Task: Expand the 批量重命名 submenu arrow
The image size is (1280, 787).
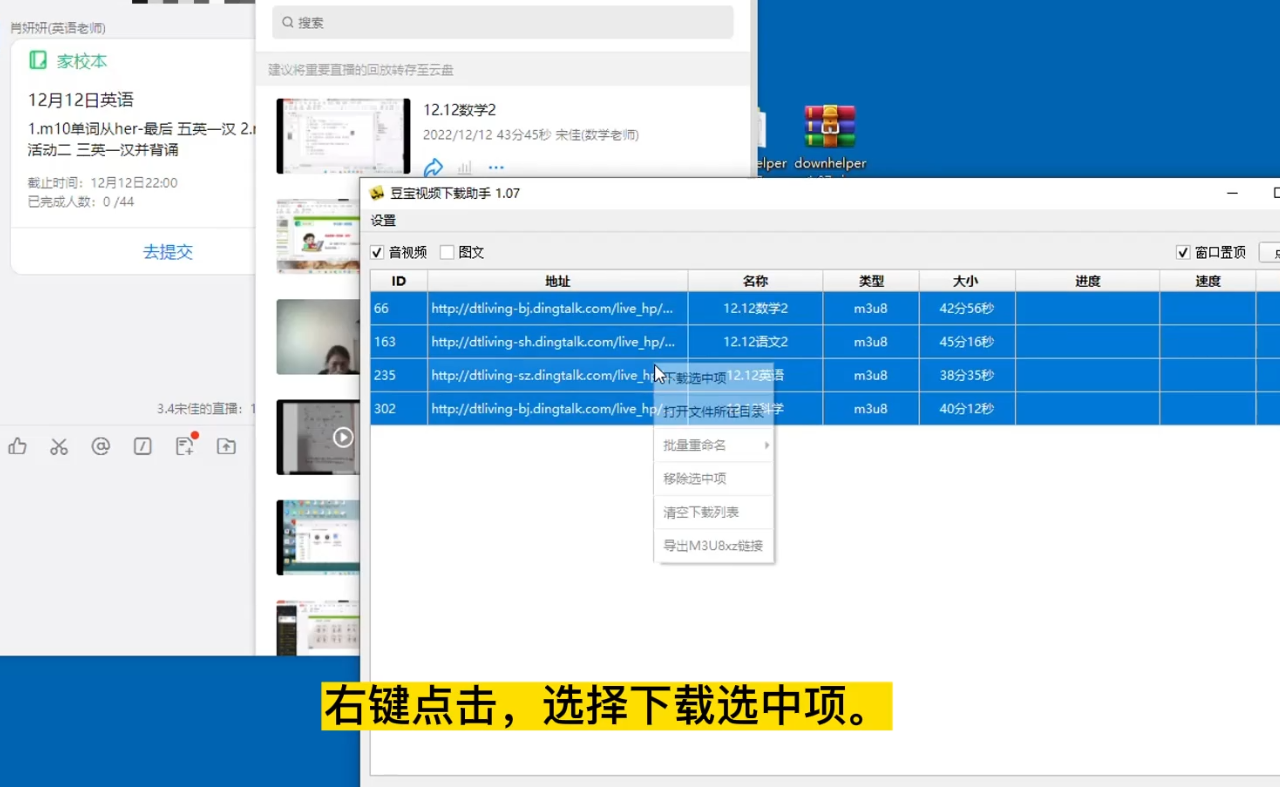Action: click(767, 445)
